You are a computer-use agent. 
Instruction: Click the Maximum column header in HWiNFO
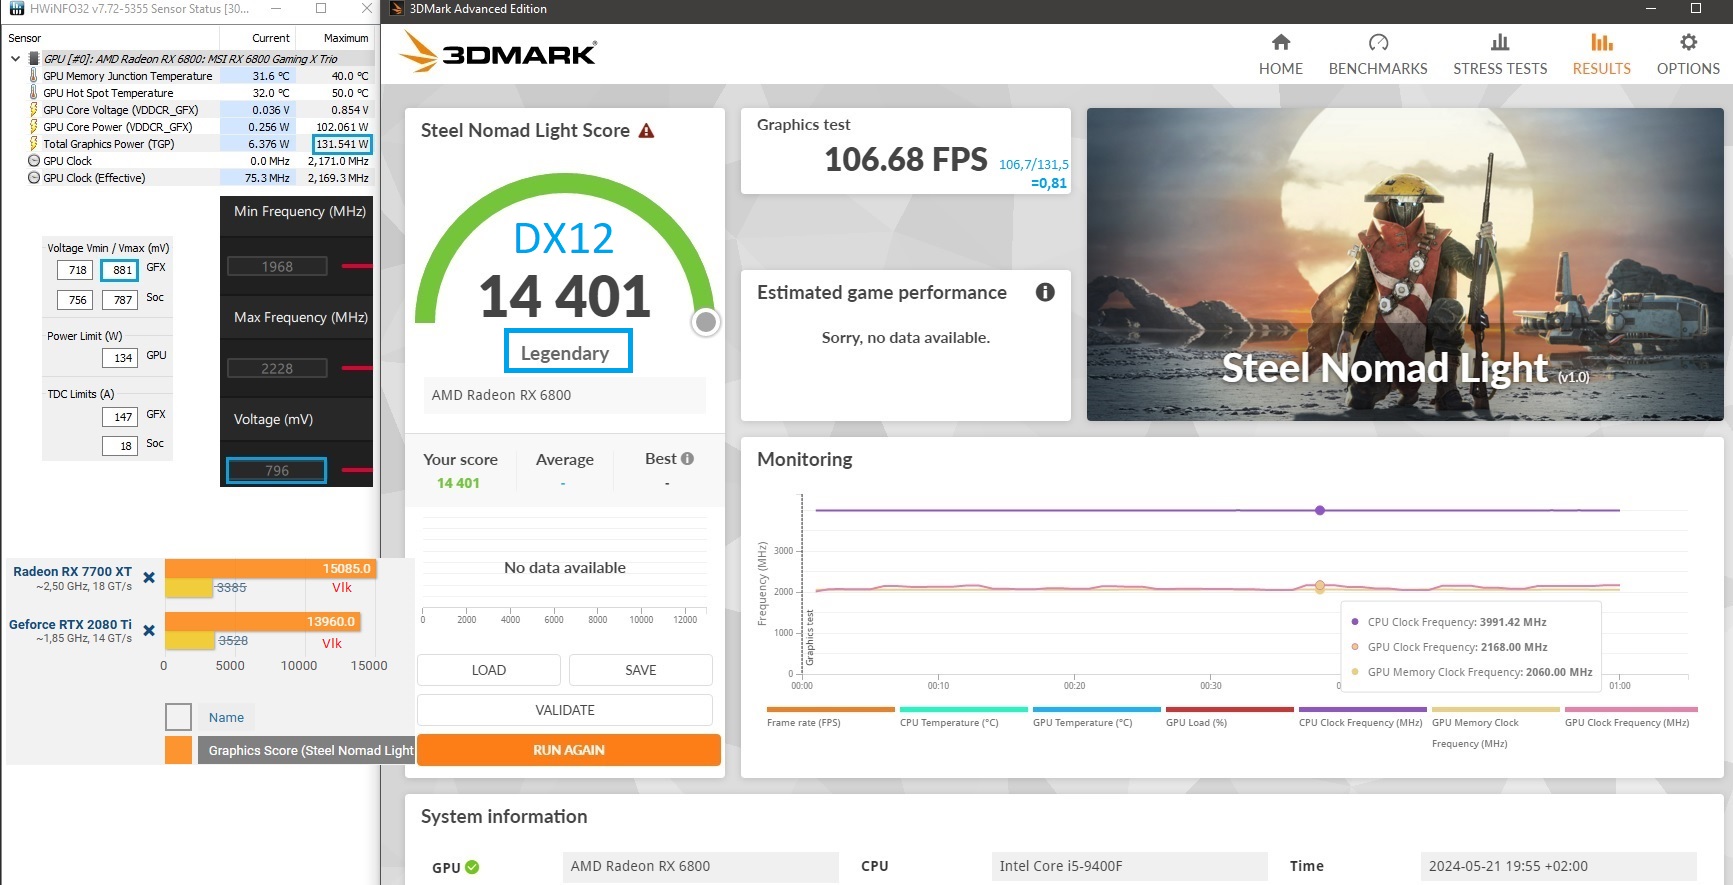[346, 38]
